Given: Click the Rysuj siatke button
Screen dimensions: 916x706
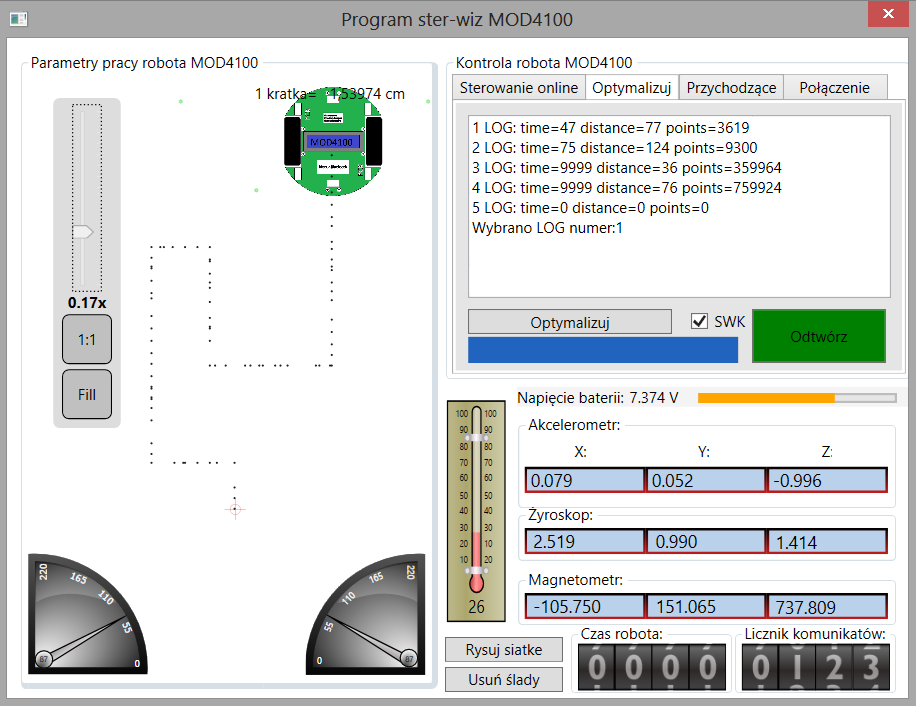Looking at the screenshot, I should [504, 650].
